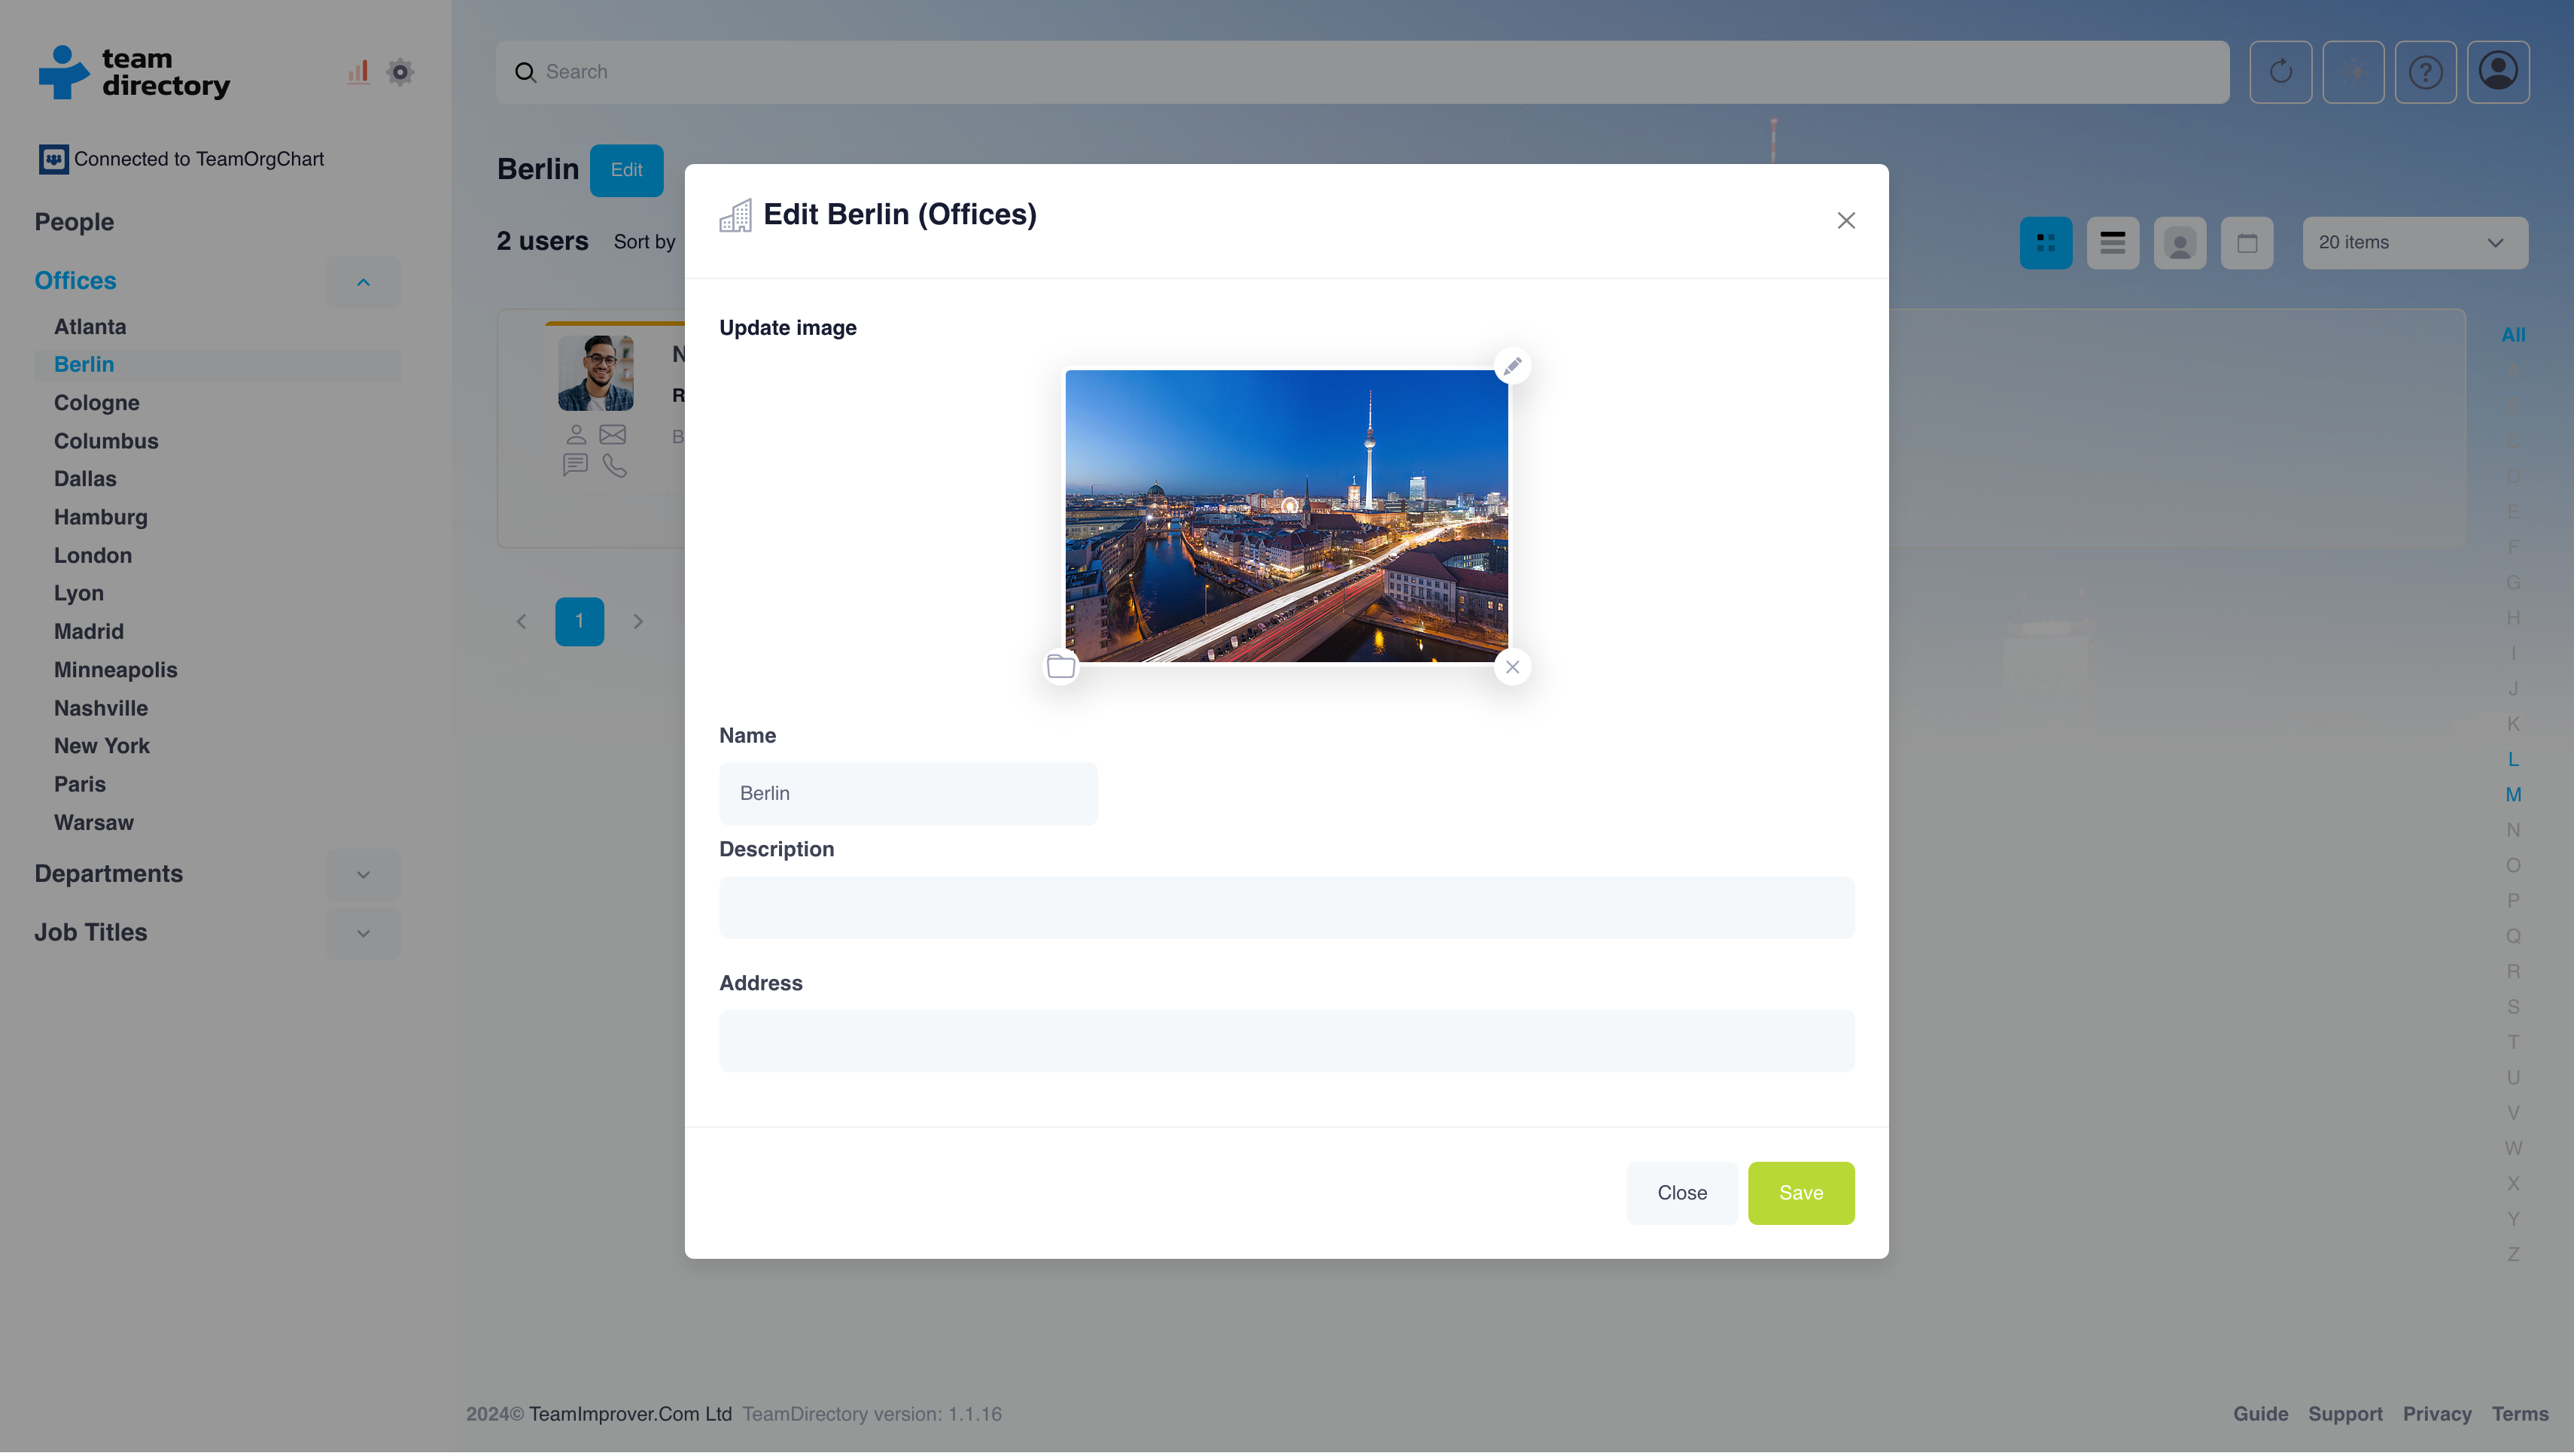This screenshot has height=1456, width=2574.
Task: Open the Terms link
Action: coord(2520,1414)
